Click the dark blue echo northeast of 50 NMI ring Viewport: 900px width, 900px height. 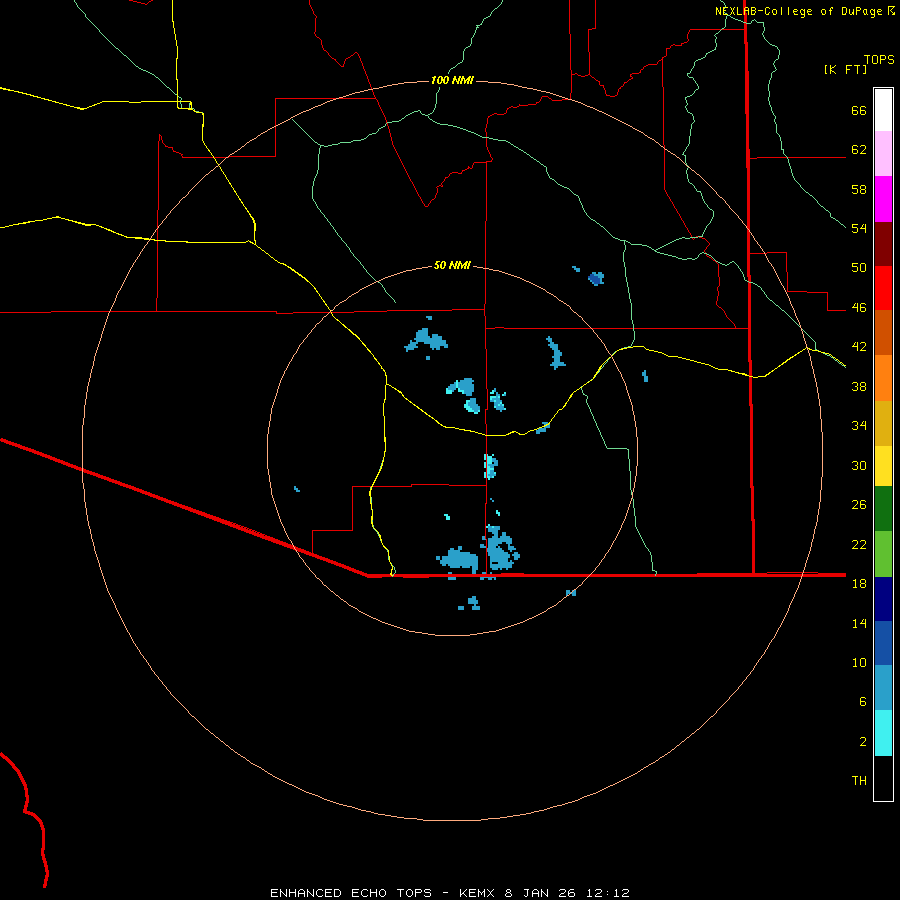click(x=596, y=279)
